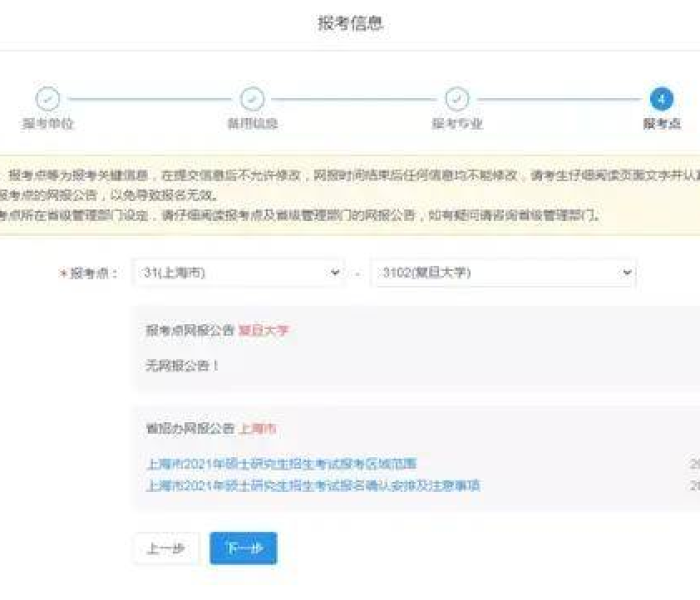Screen dimensions: 700x600
Task: Click the chevron arrow on province selector
Action: pyautogui.click(x=333, y=272)
